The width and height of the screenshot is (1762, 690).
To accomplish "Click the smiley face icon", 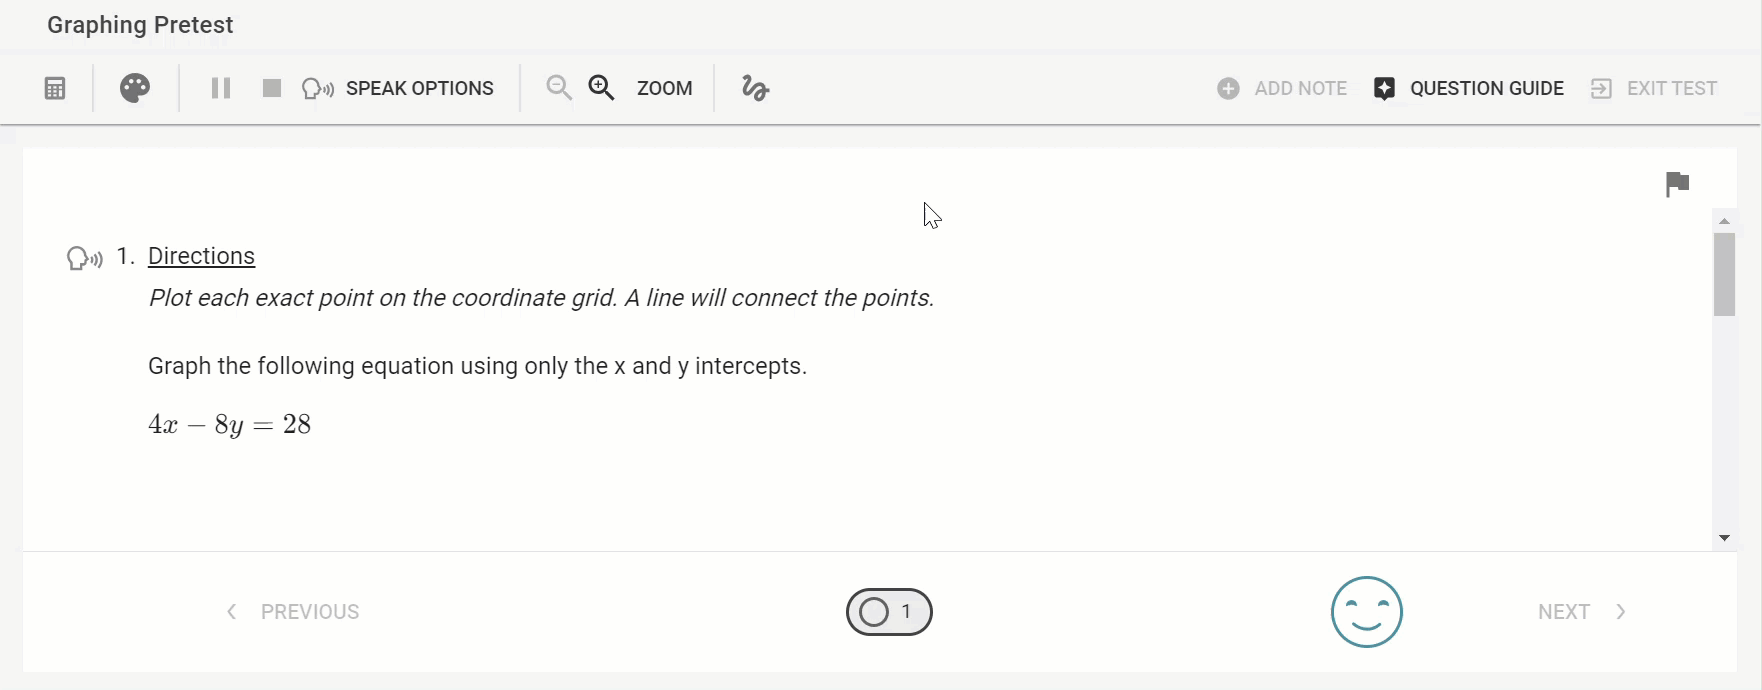I will coord(1367,612).
